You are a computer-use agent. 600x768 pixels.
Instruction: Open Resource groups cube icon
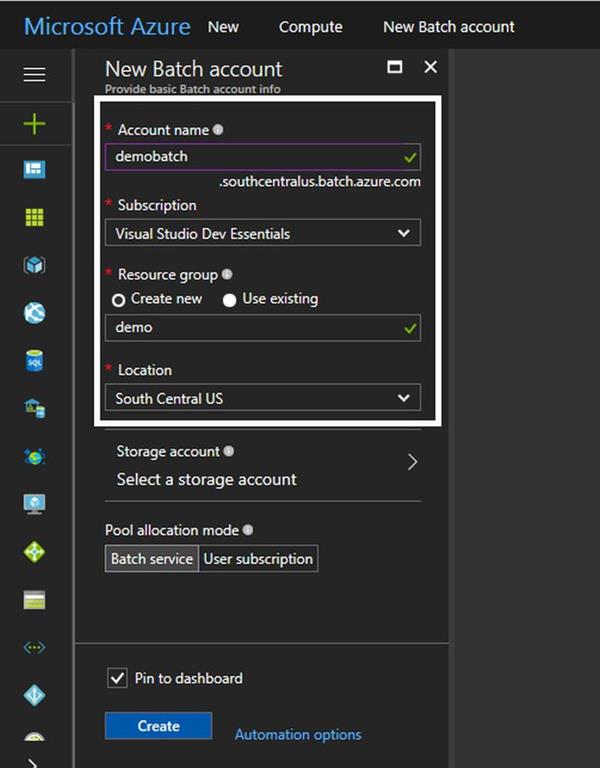tap(34, 265)
